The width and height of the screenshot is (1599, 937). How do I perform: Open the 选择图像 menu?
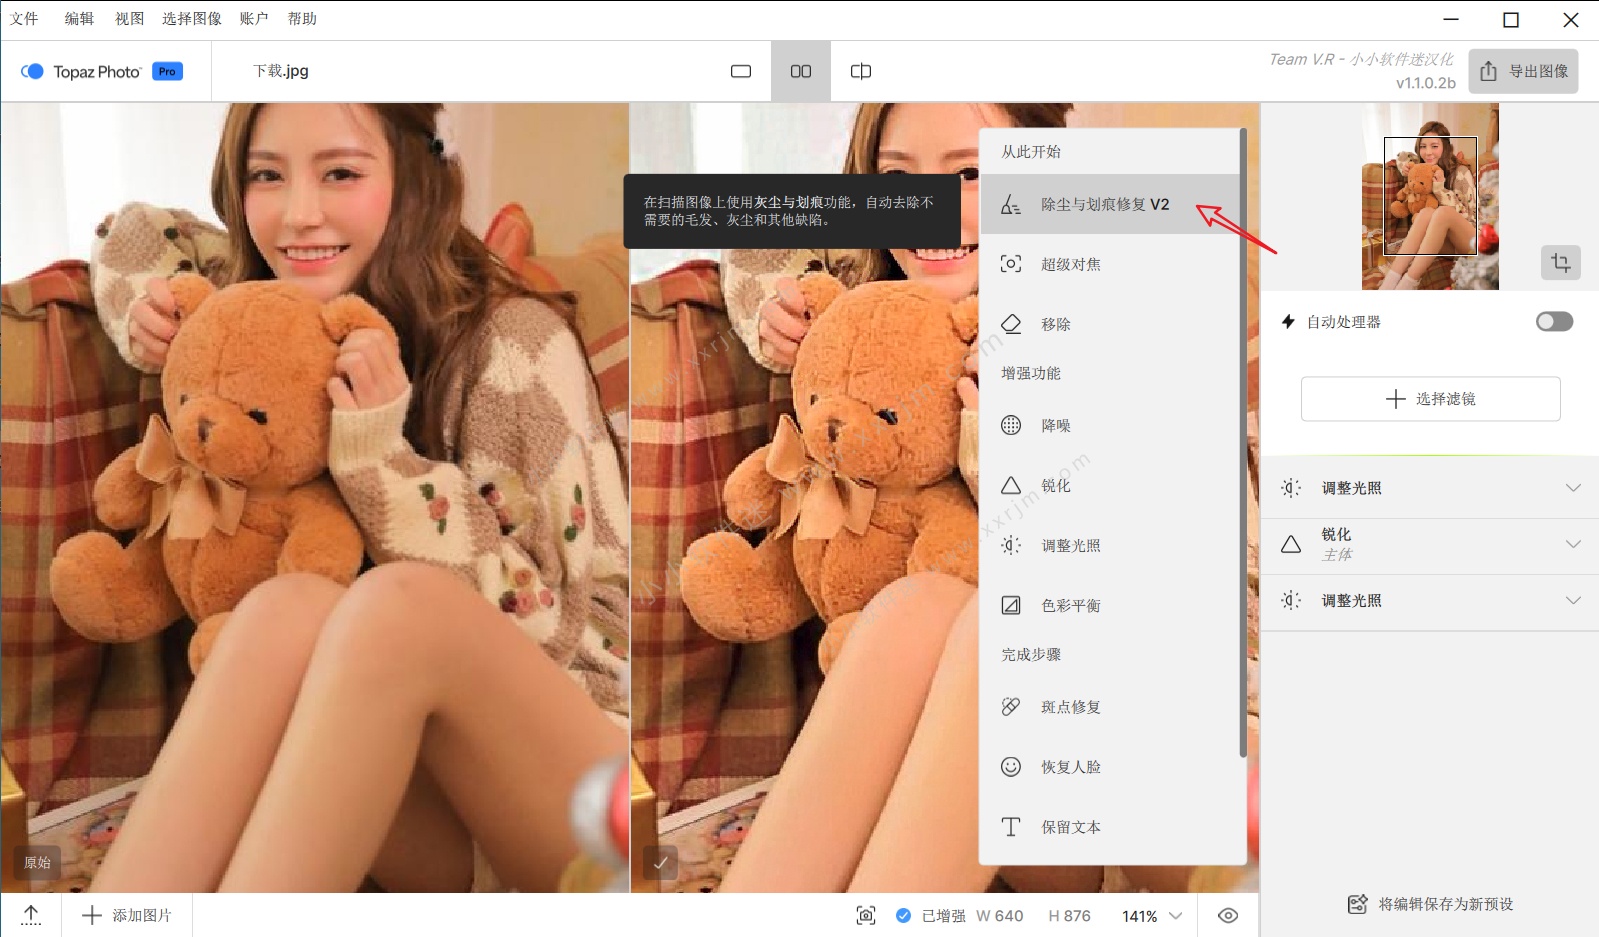pyautogui.click(x=192, y=19)
